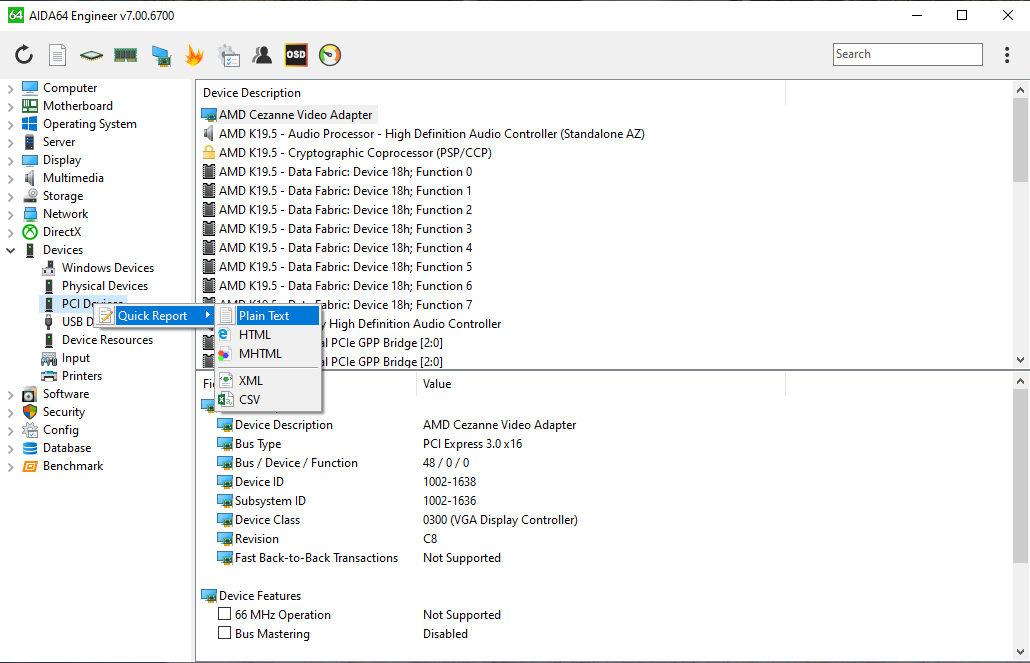Expand the Software tree node
1030x663 pixels.
click(x=11, y=394)
